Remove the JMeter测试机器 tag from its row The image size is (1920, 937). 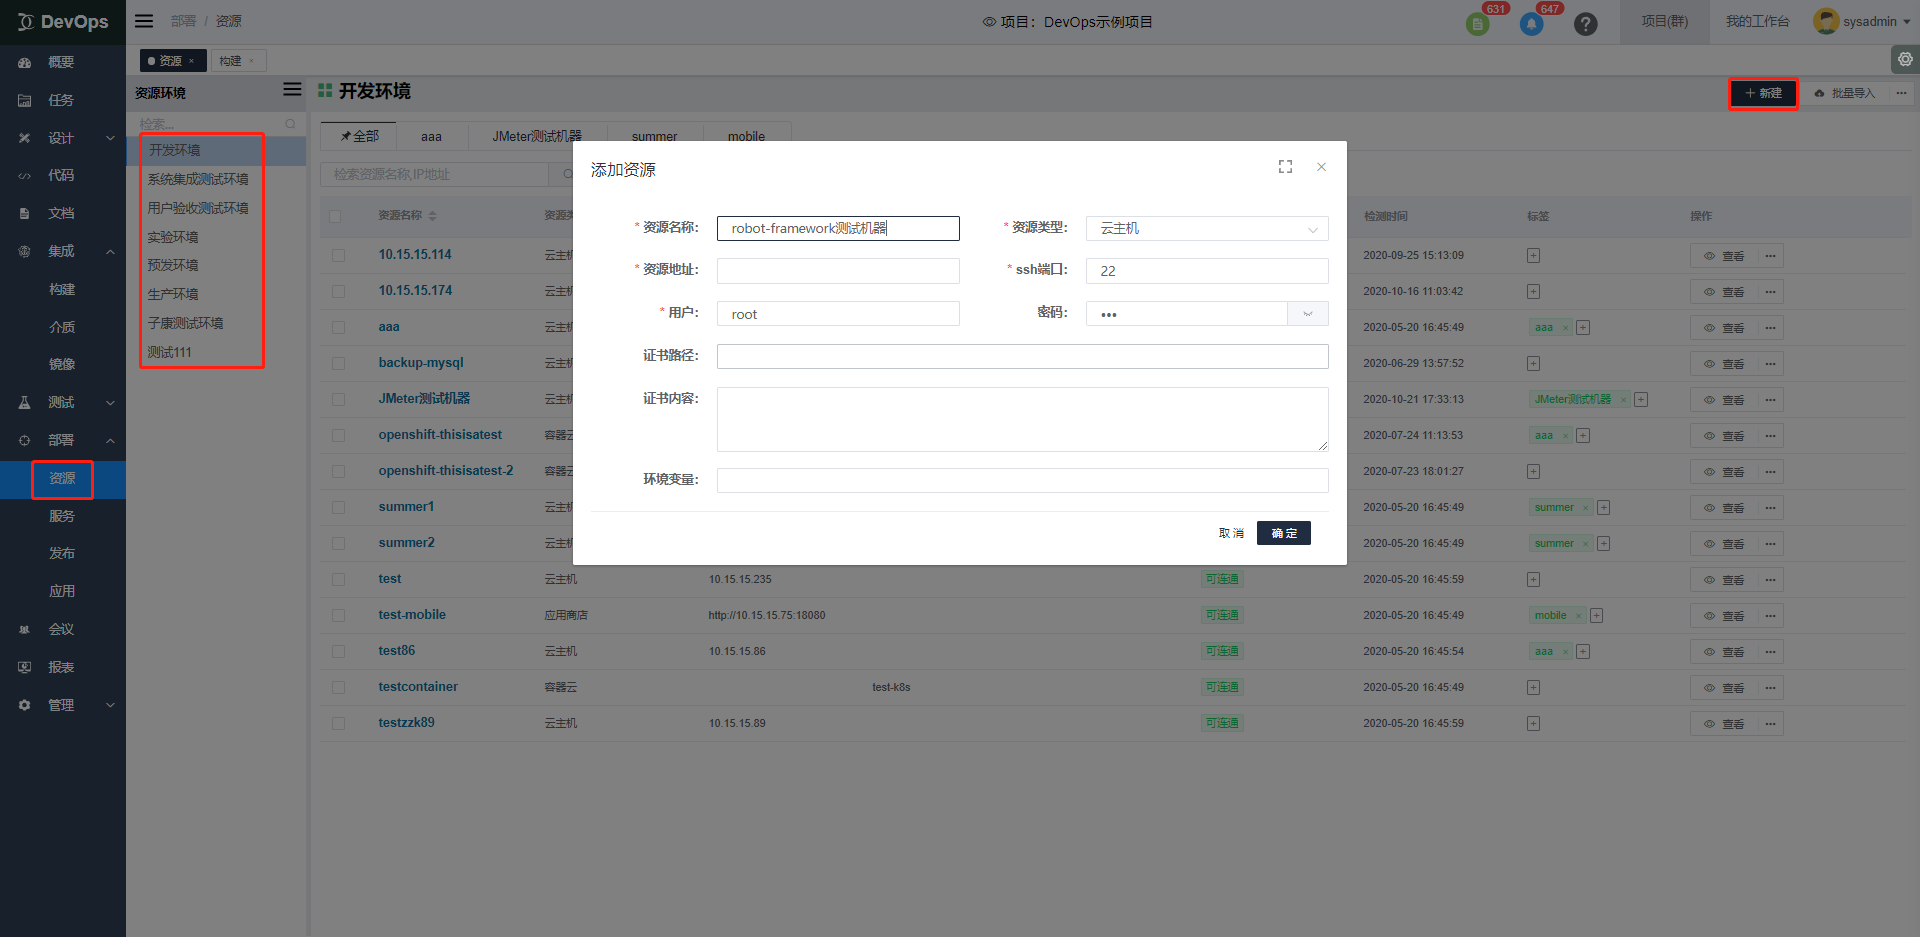[x=1623, y=400]
